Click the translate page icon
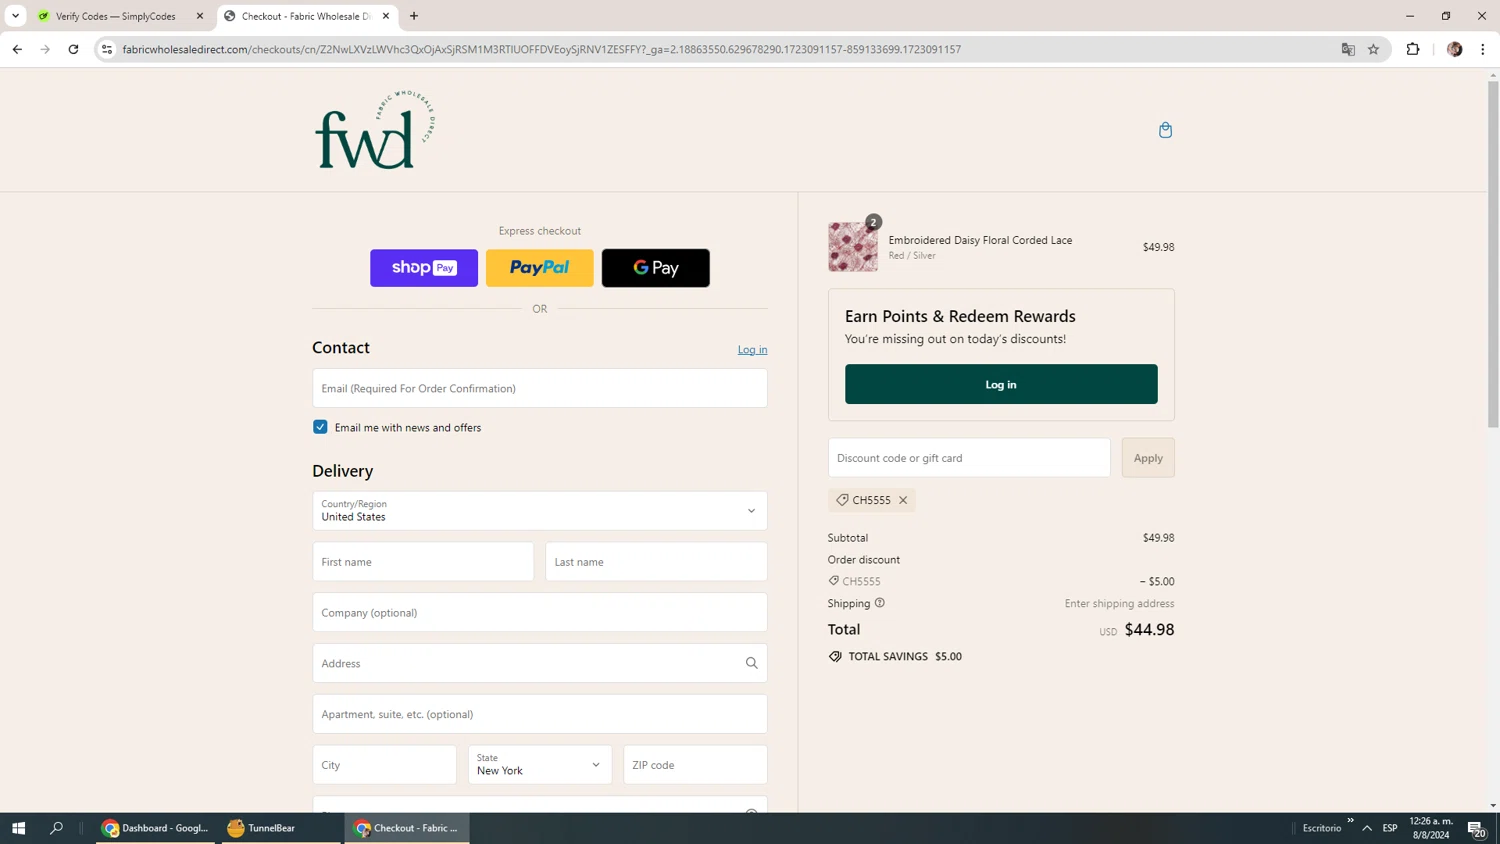Screen dimensions: 1500x844 [x=1348, y=49]
